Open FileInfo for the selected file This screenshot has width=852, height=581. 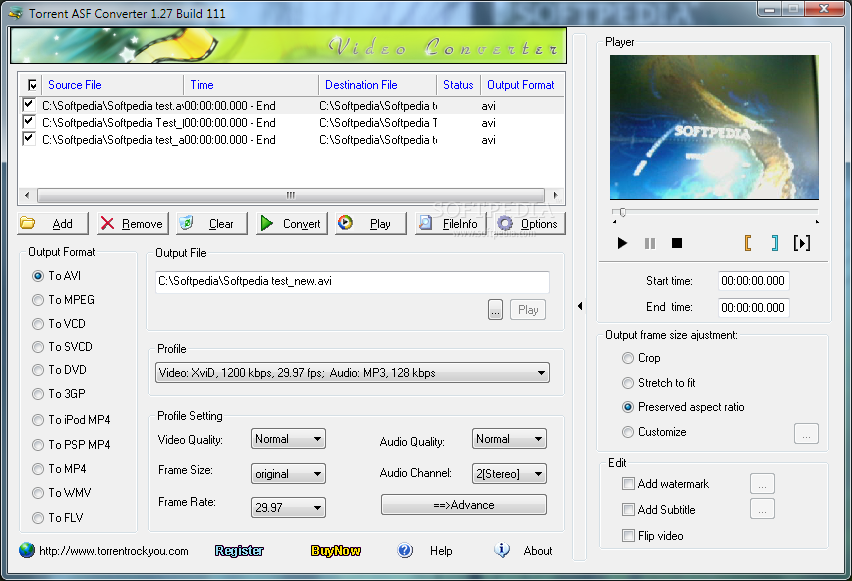(450, 223)
